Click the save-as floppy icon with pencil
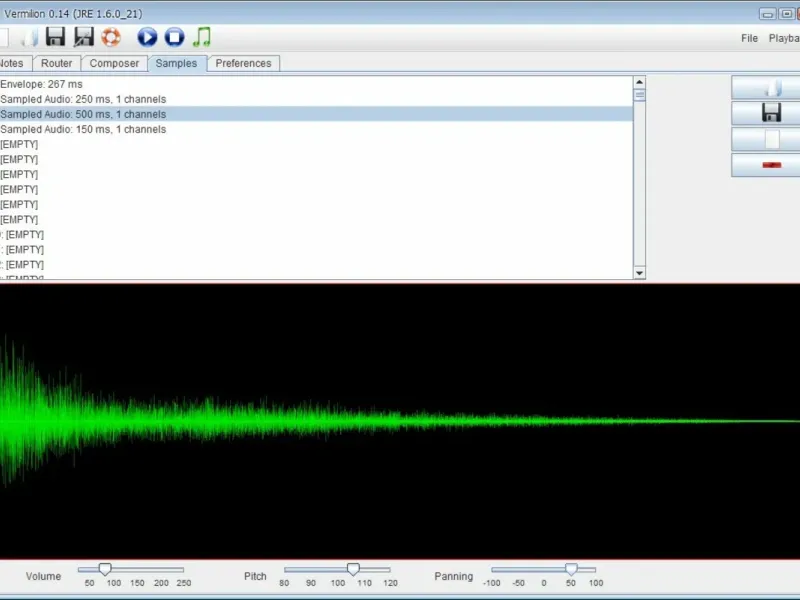Screen dimensions: 800x600 click(x=84, y=38)
